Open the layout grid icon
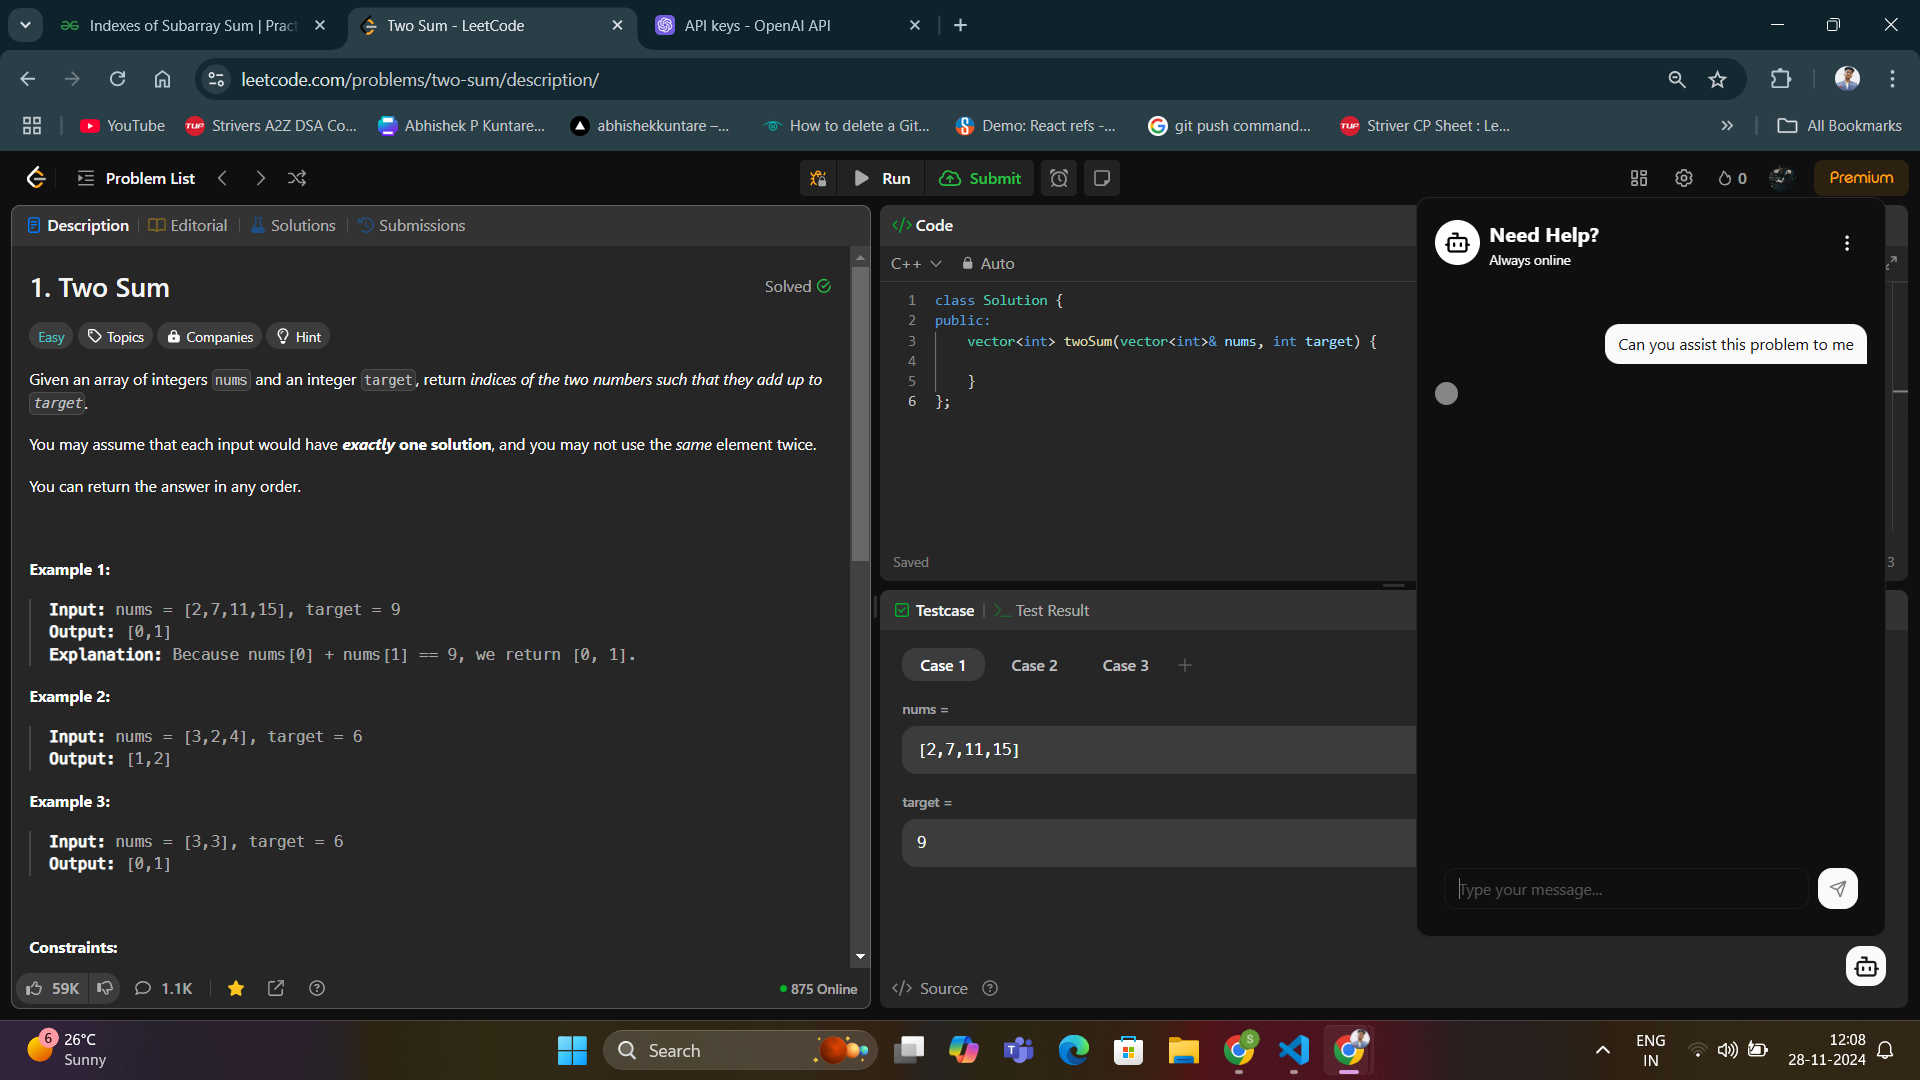This screenshot has width=1920, height=1080. click(1638, 178)
